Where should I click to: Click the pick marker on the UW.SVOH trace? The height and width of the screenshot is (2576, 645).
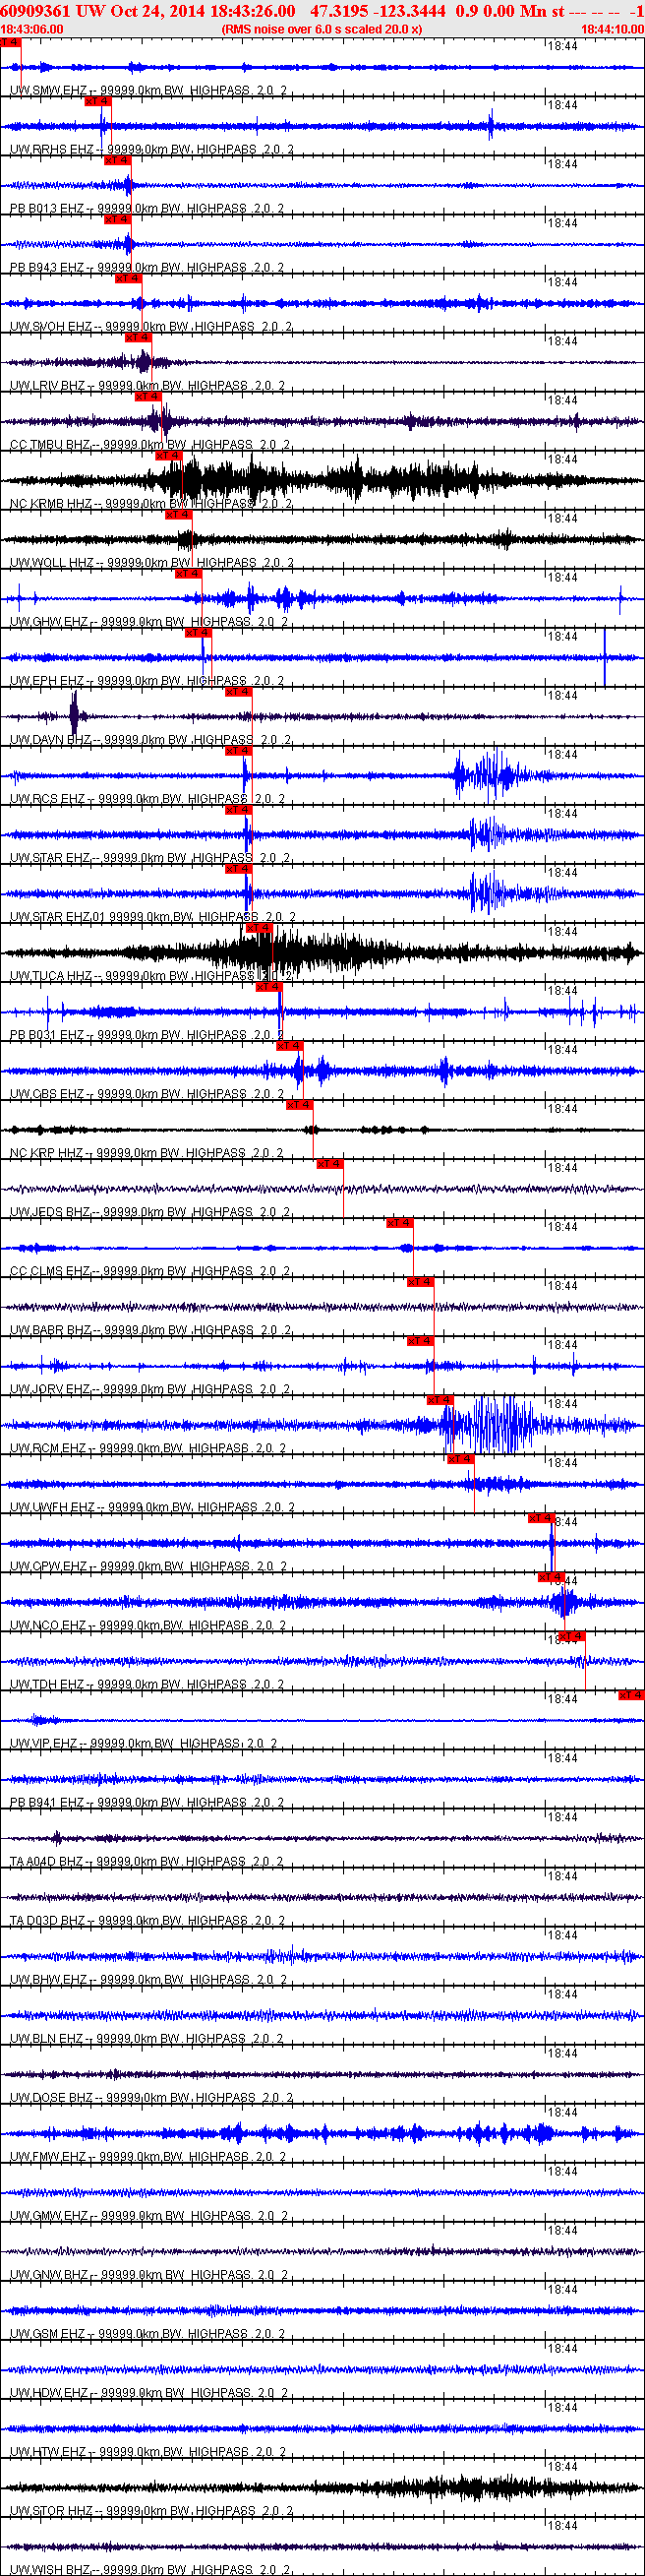tap(127, 278)
